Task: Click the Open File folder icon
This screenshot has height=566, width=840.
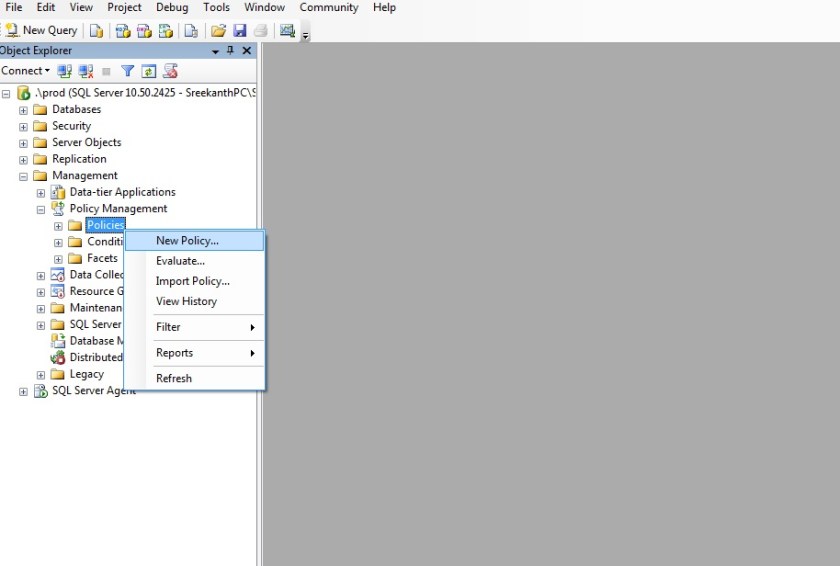Action: [218, 30]
